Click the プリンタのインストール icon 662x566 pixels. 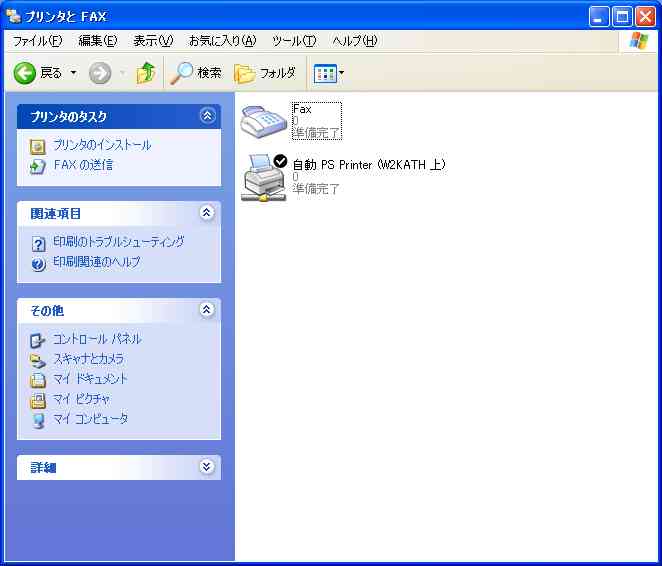[x=38, y=147]
